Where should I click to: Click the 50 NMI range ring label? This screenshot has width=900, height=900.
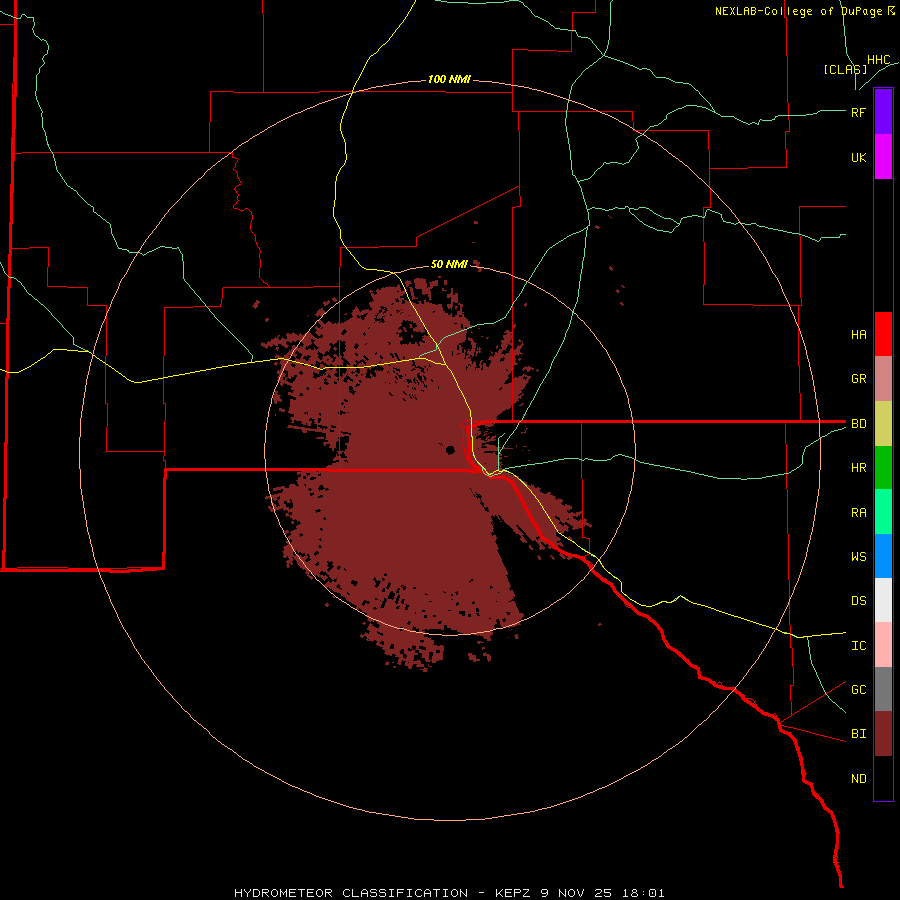coord(449,264)
